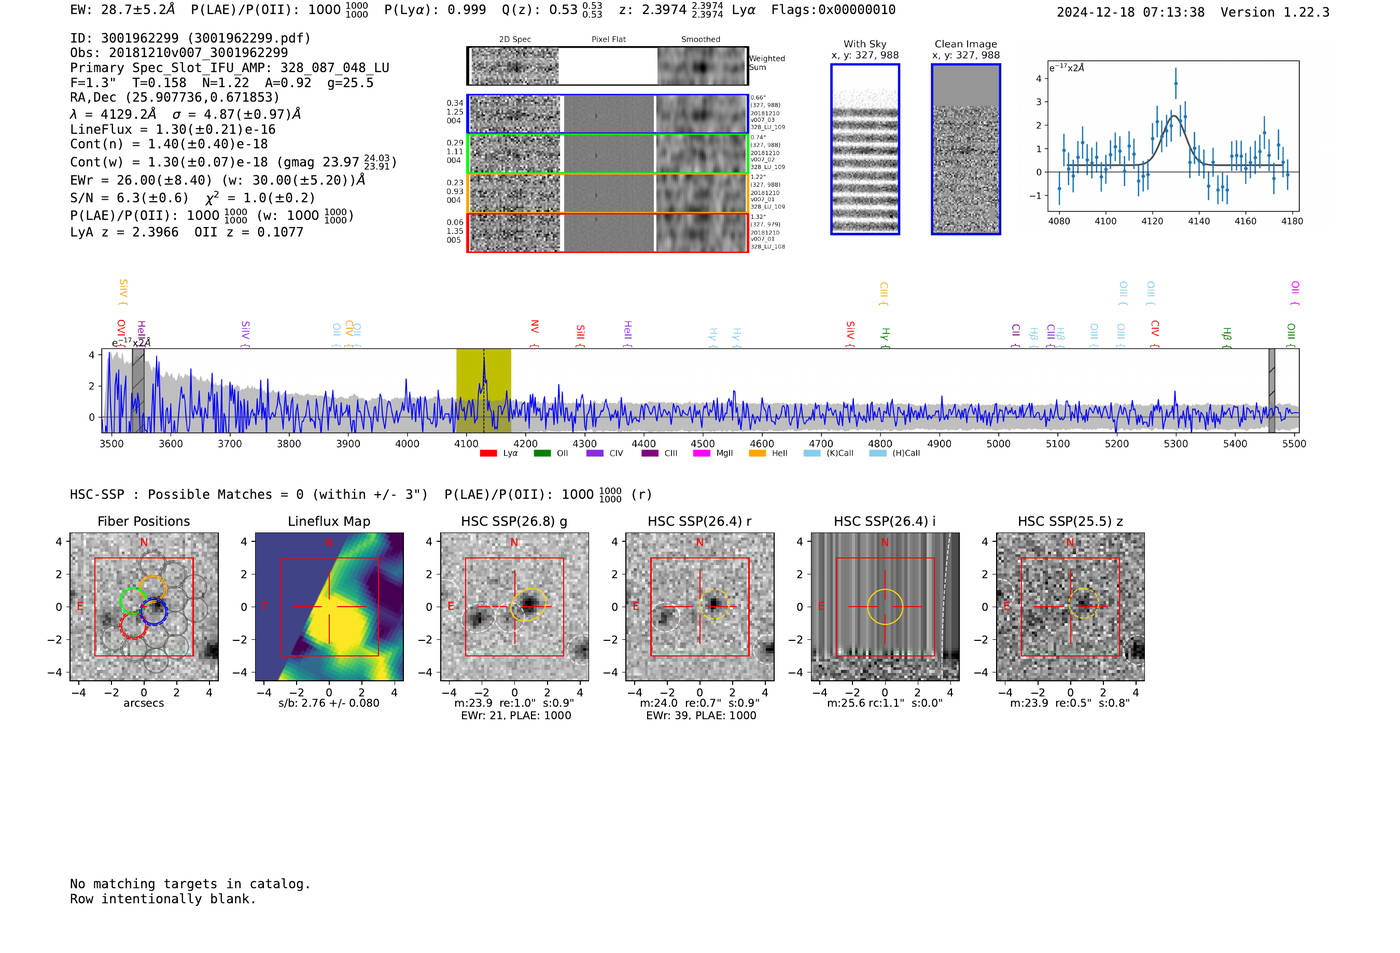
Task: Click the S/N = 6.3(±0.6) value
Action: (129, 198)
